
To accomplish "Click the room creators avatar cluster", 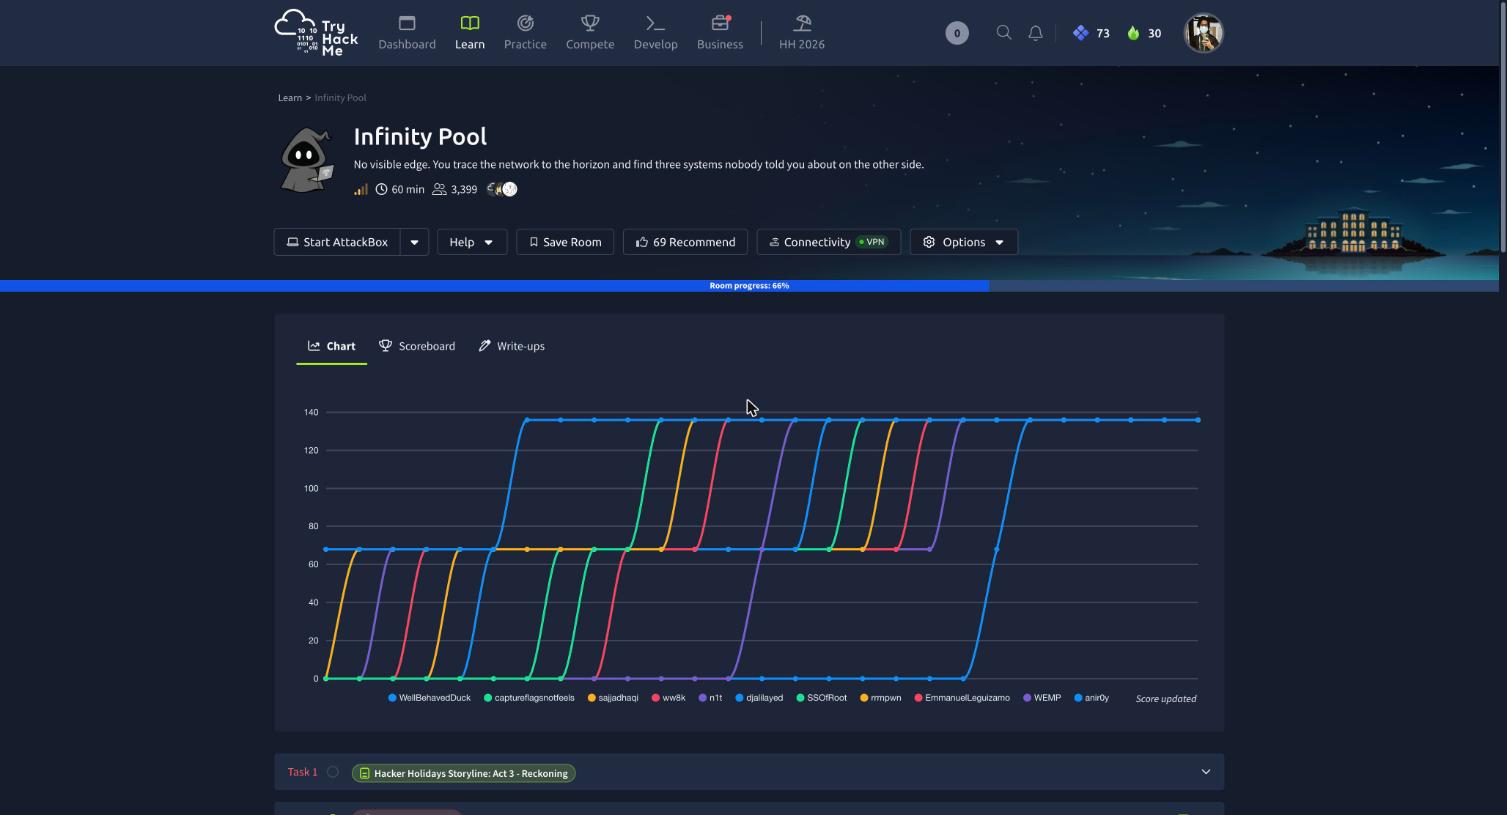I will pyautogui.click(x=502, y=189).
